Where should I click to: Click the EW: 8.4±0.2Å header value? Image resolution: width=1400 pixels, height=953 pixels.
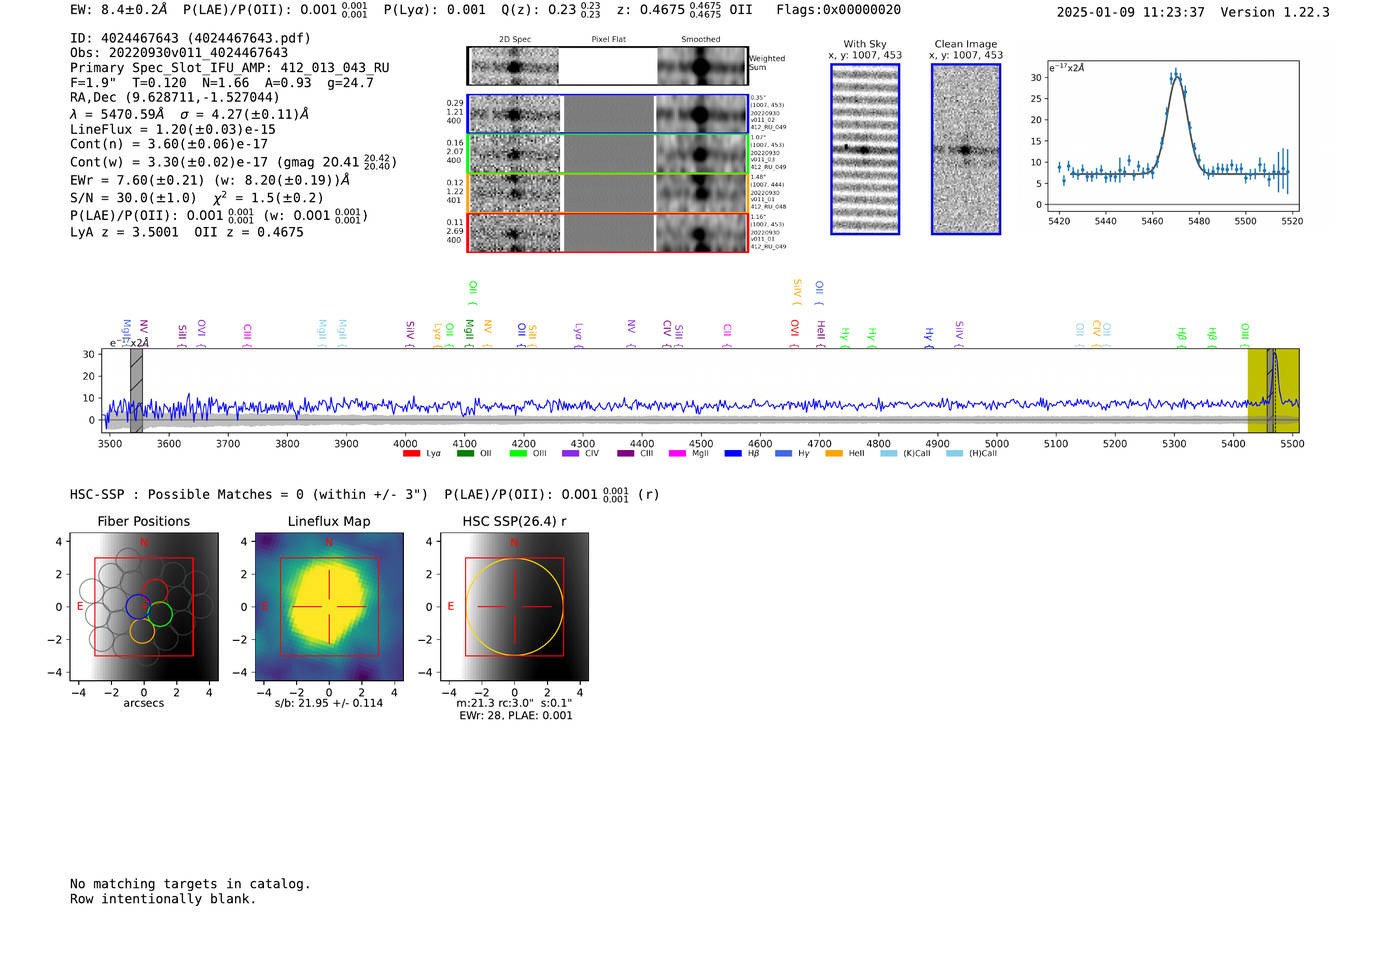pyautogui.click(x=119, y=10)
